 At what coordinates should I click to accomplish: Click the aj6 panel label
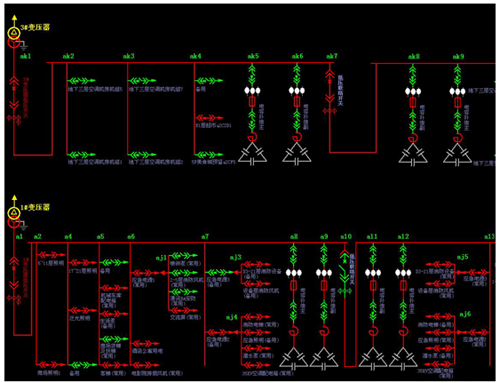click(x=465, y=314)
